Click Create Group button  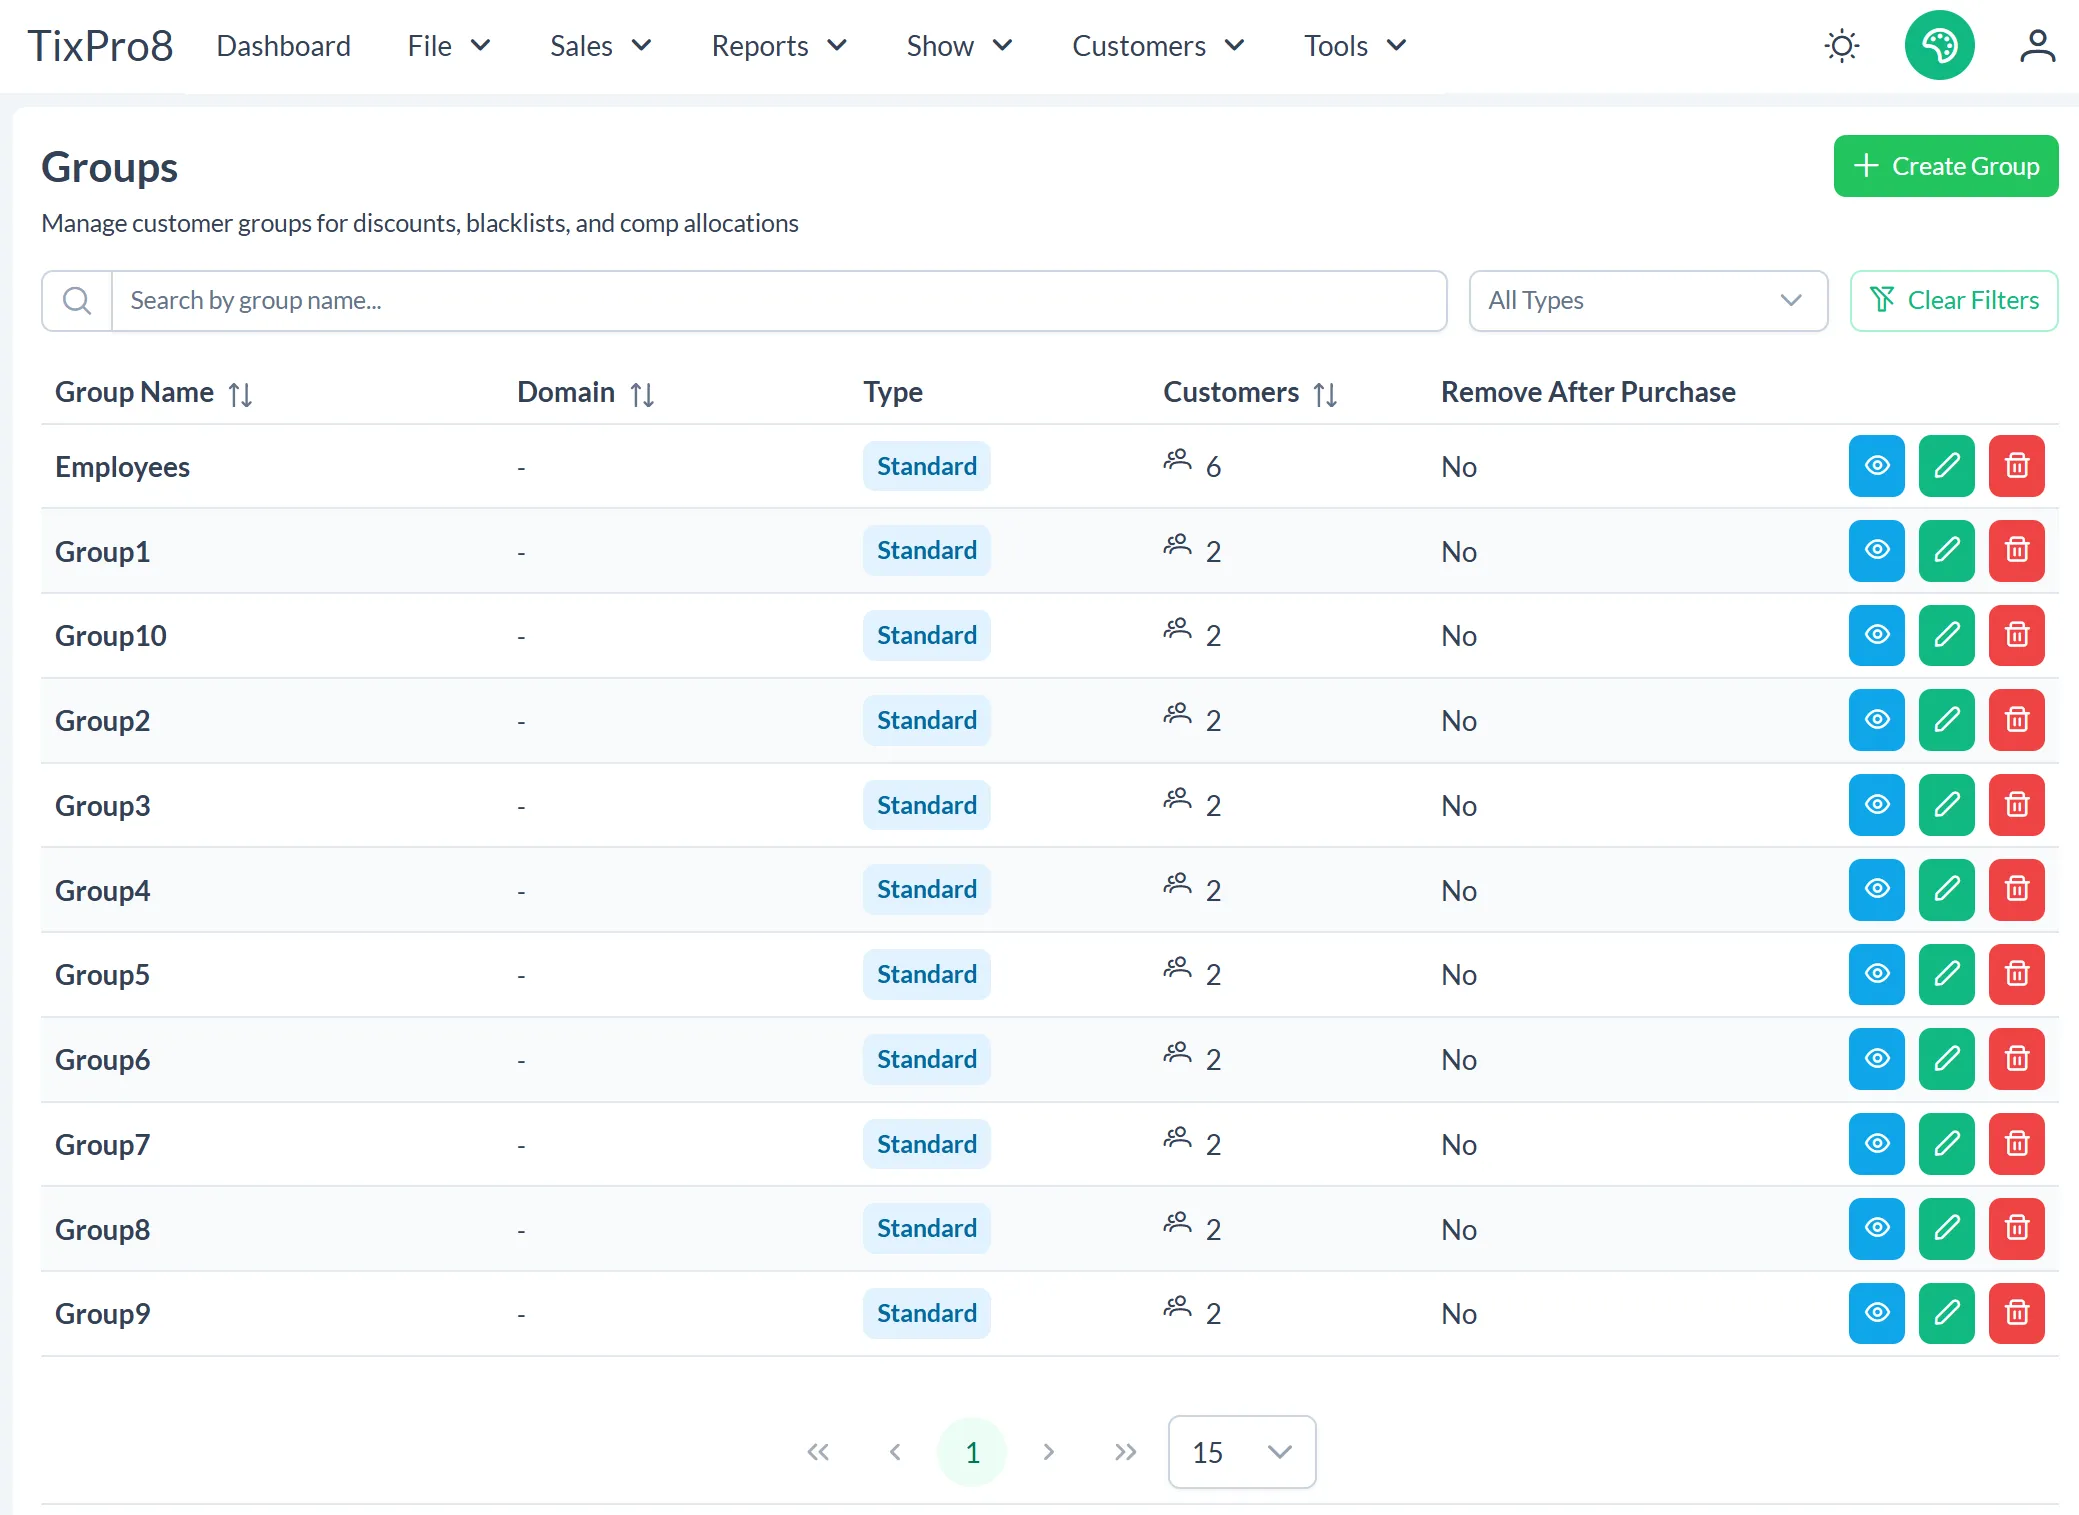(1945, 166)
